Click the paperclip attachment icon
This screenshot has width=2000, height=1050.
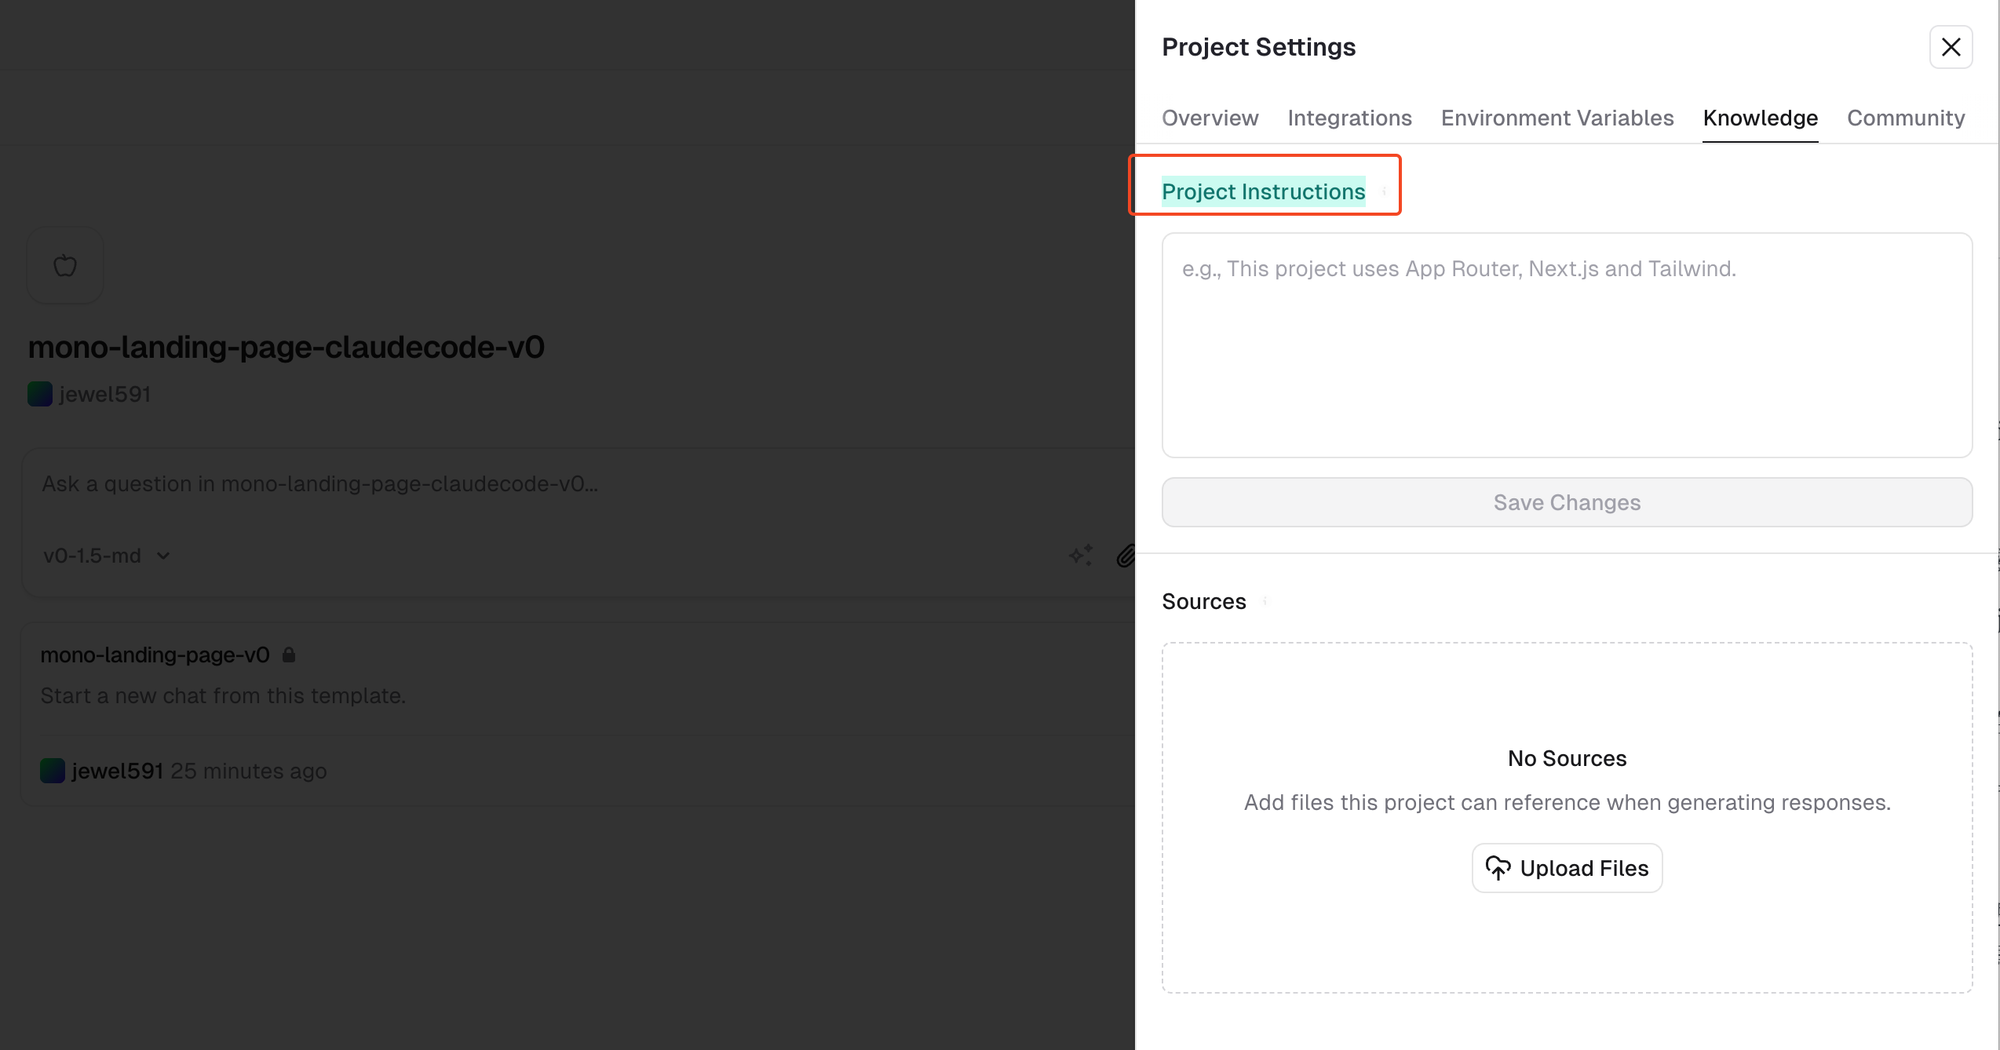pyautogui.click(x=1125, y=556)
